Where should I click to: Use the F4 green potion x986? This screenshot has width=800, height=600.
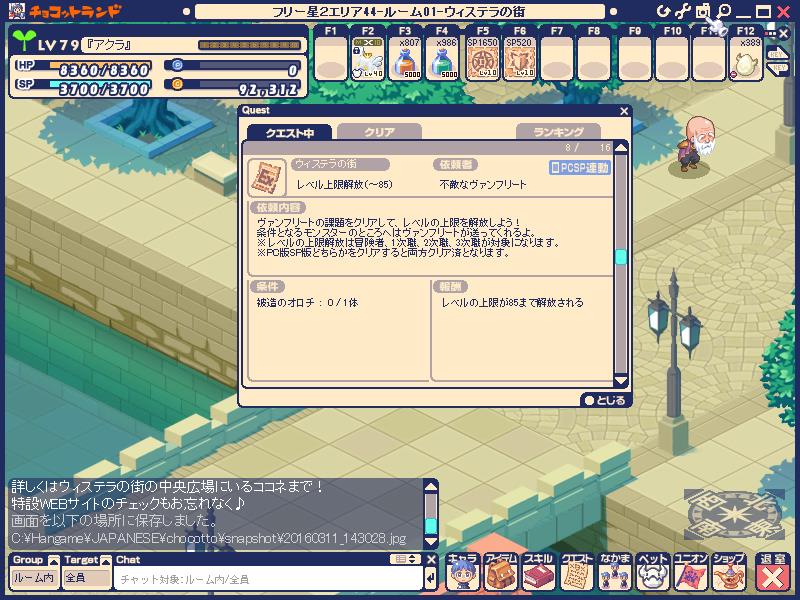click(x=442, y=58)
